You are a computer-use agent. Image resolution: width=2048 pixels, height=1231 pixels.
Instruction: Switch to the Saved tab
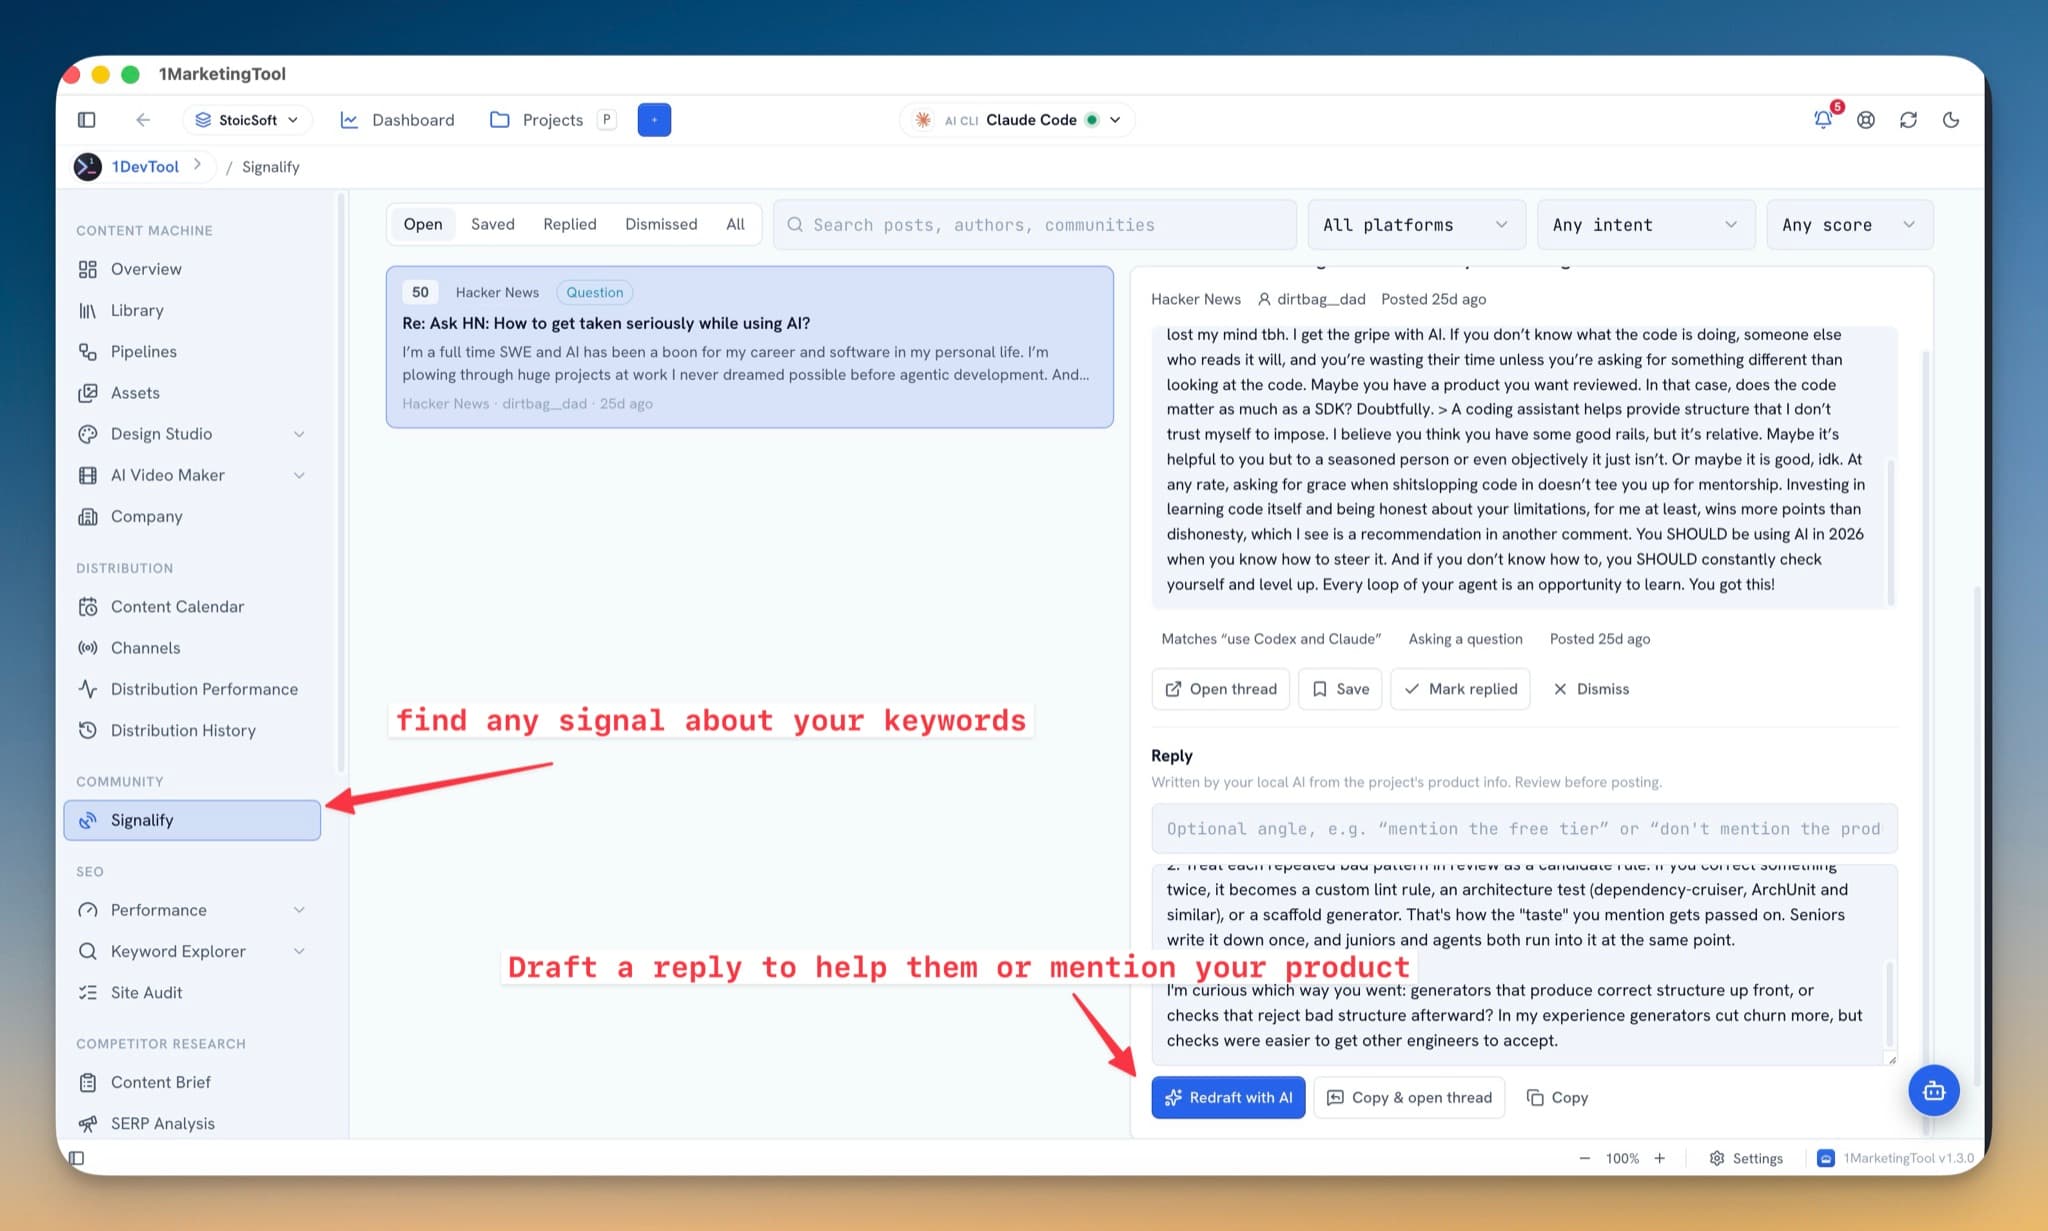(x=493, y=224)
